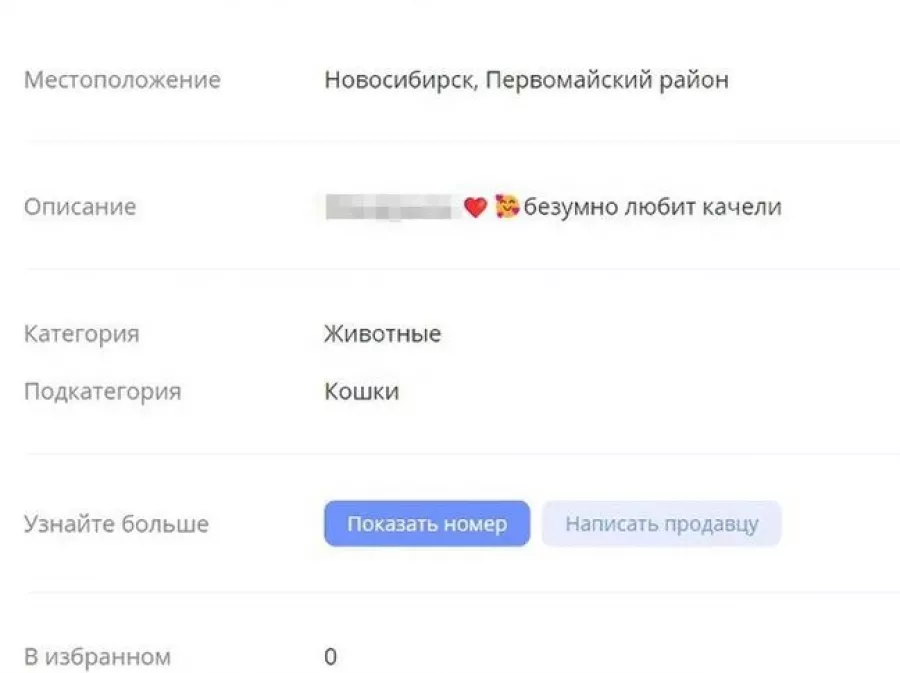Image resolution: width=900 pixels, height=673 pixels.
Task: Click the text безумно любит качели
Action: 652,208
